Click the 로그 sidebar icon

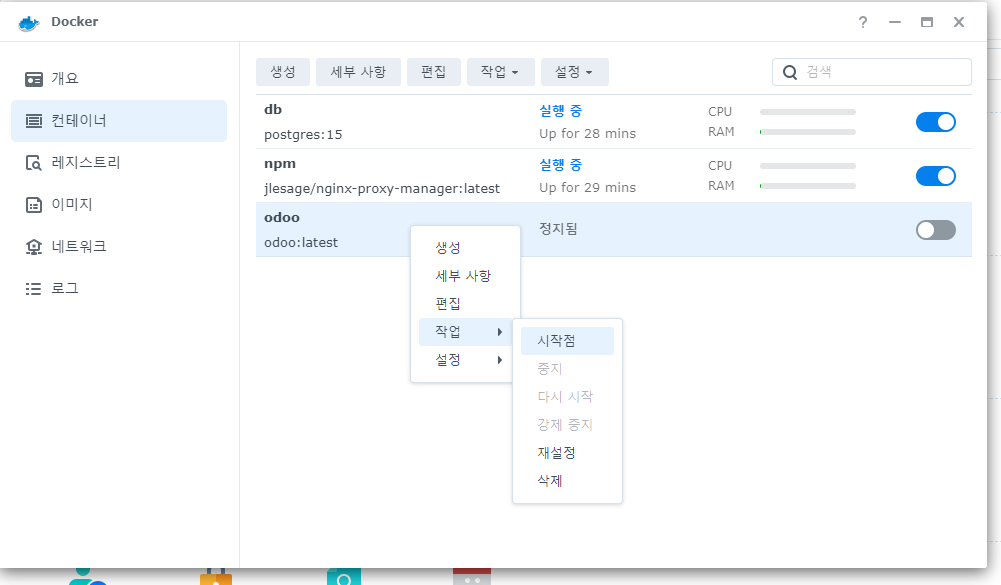34,289
